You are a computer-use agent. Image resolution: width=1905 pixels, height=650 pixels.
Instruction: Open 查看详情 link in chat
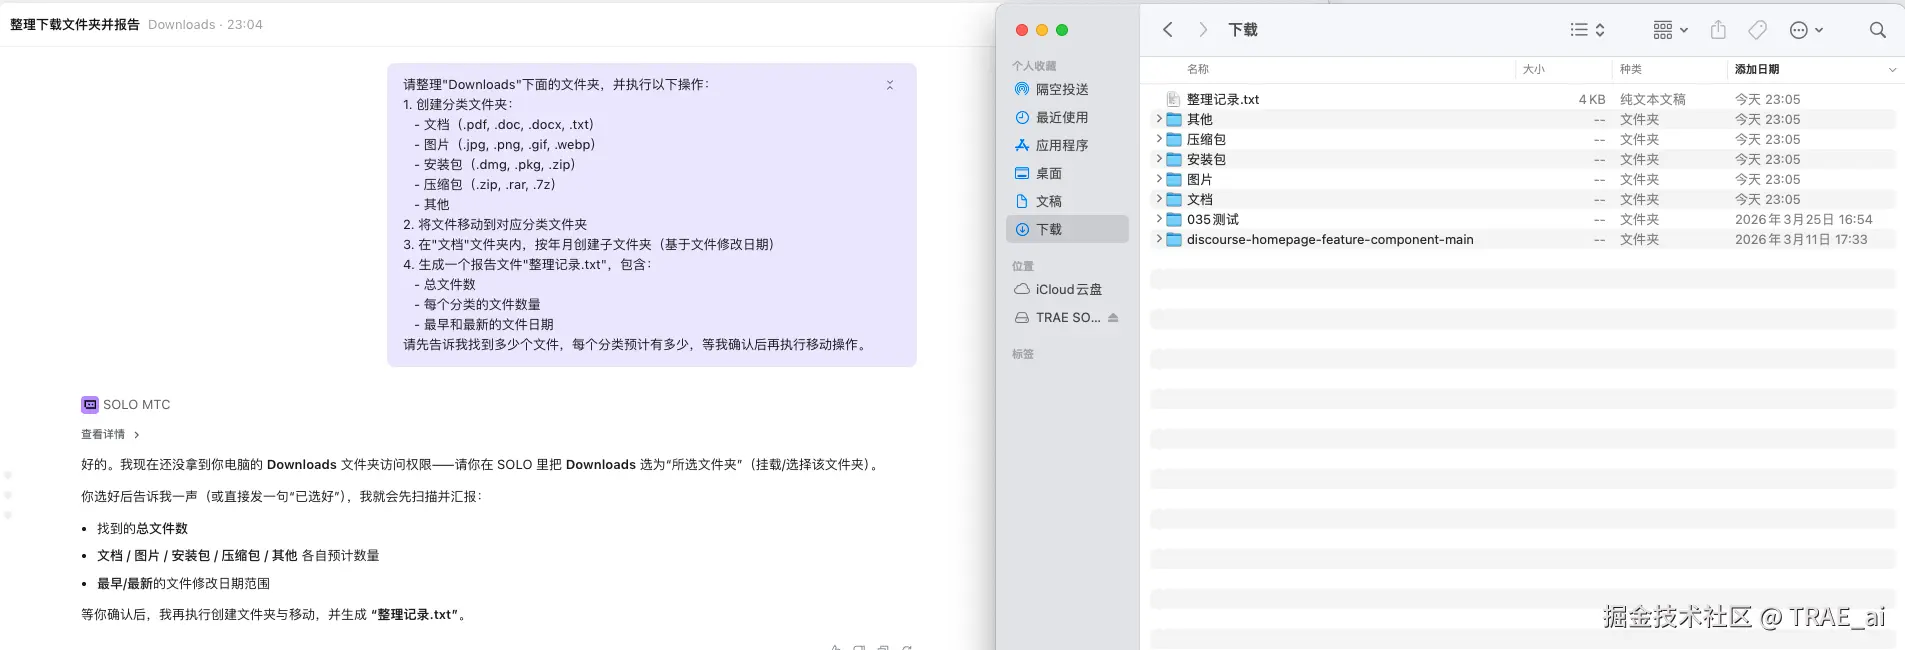(x=110, y=434)
